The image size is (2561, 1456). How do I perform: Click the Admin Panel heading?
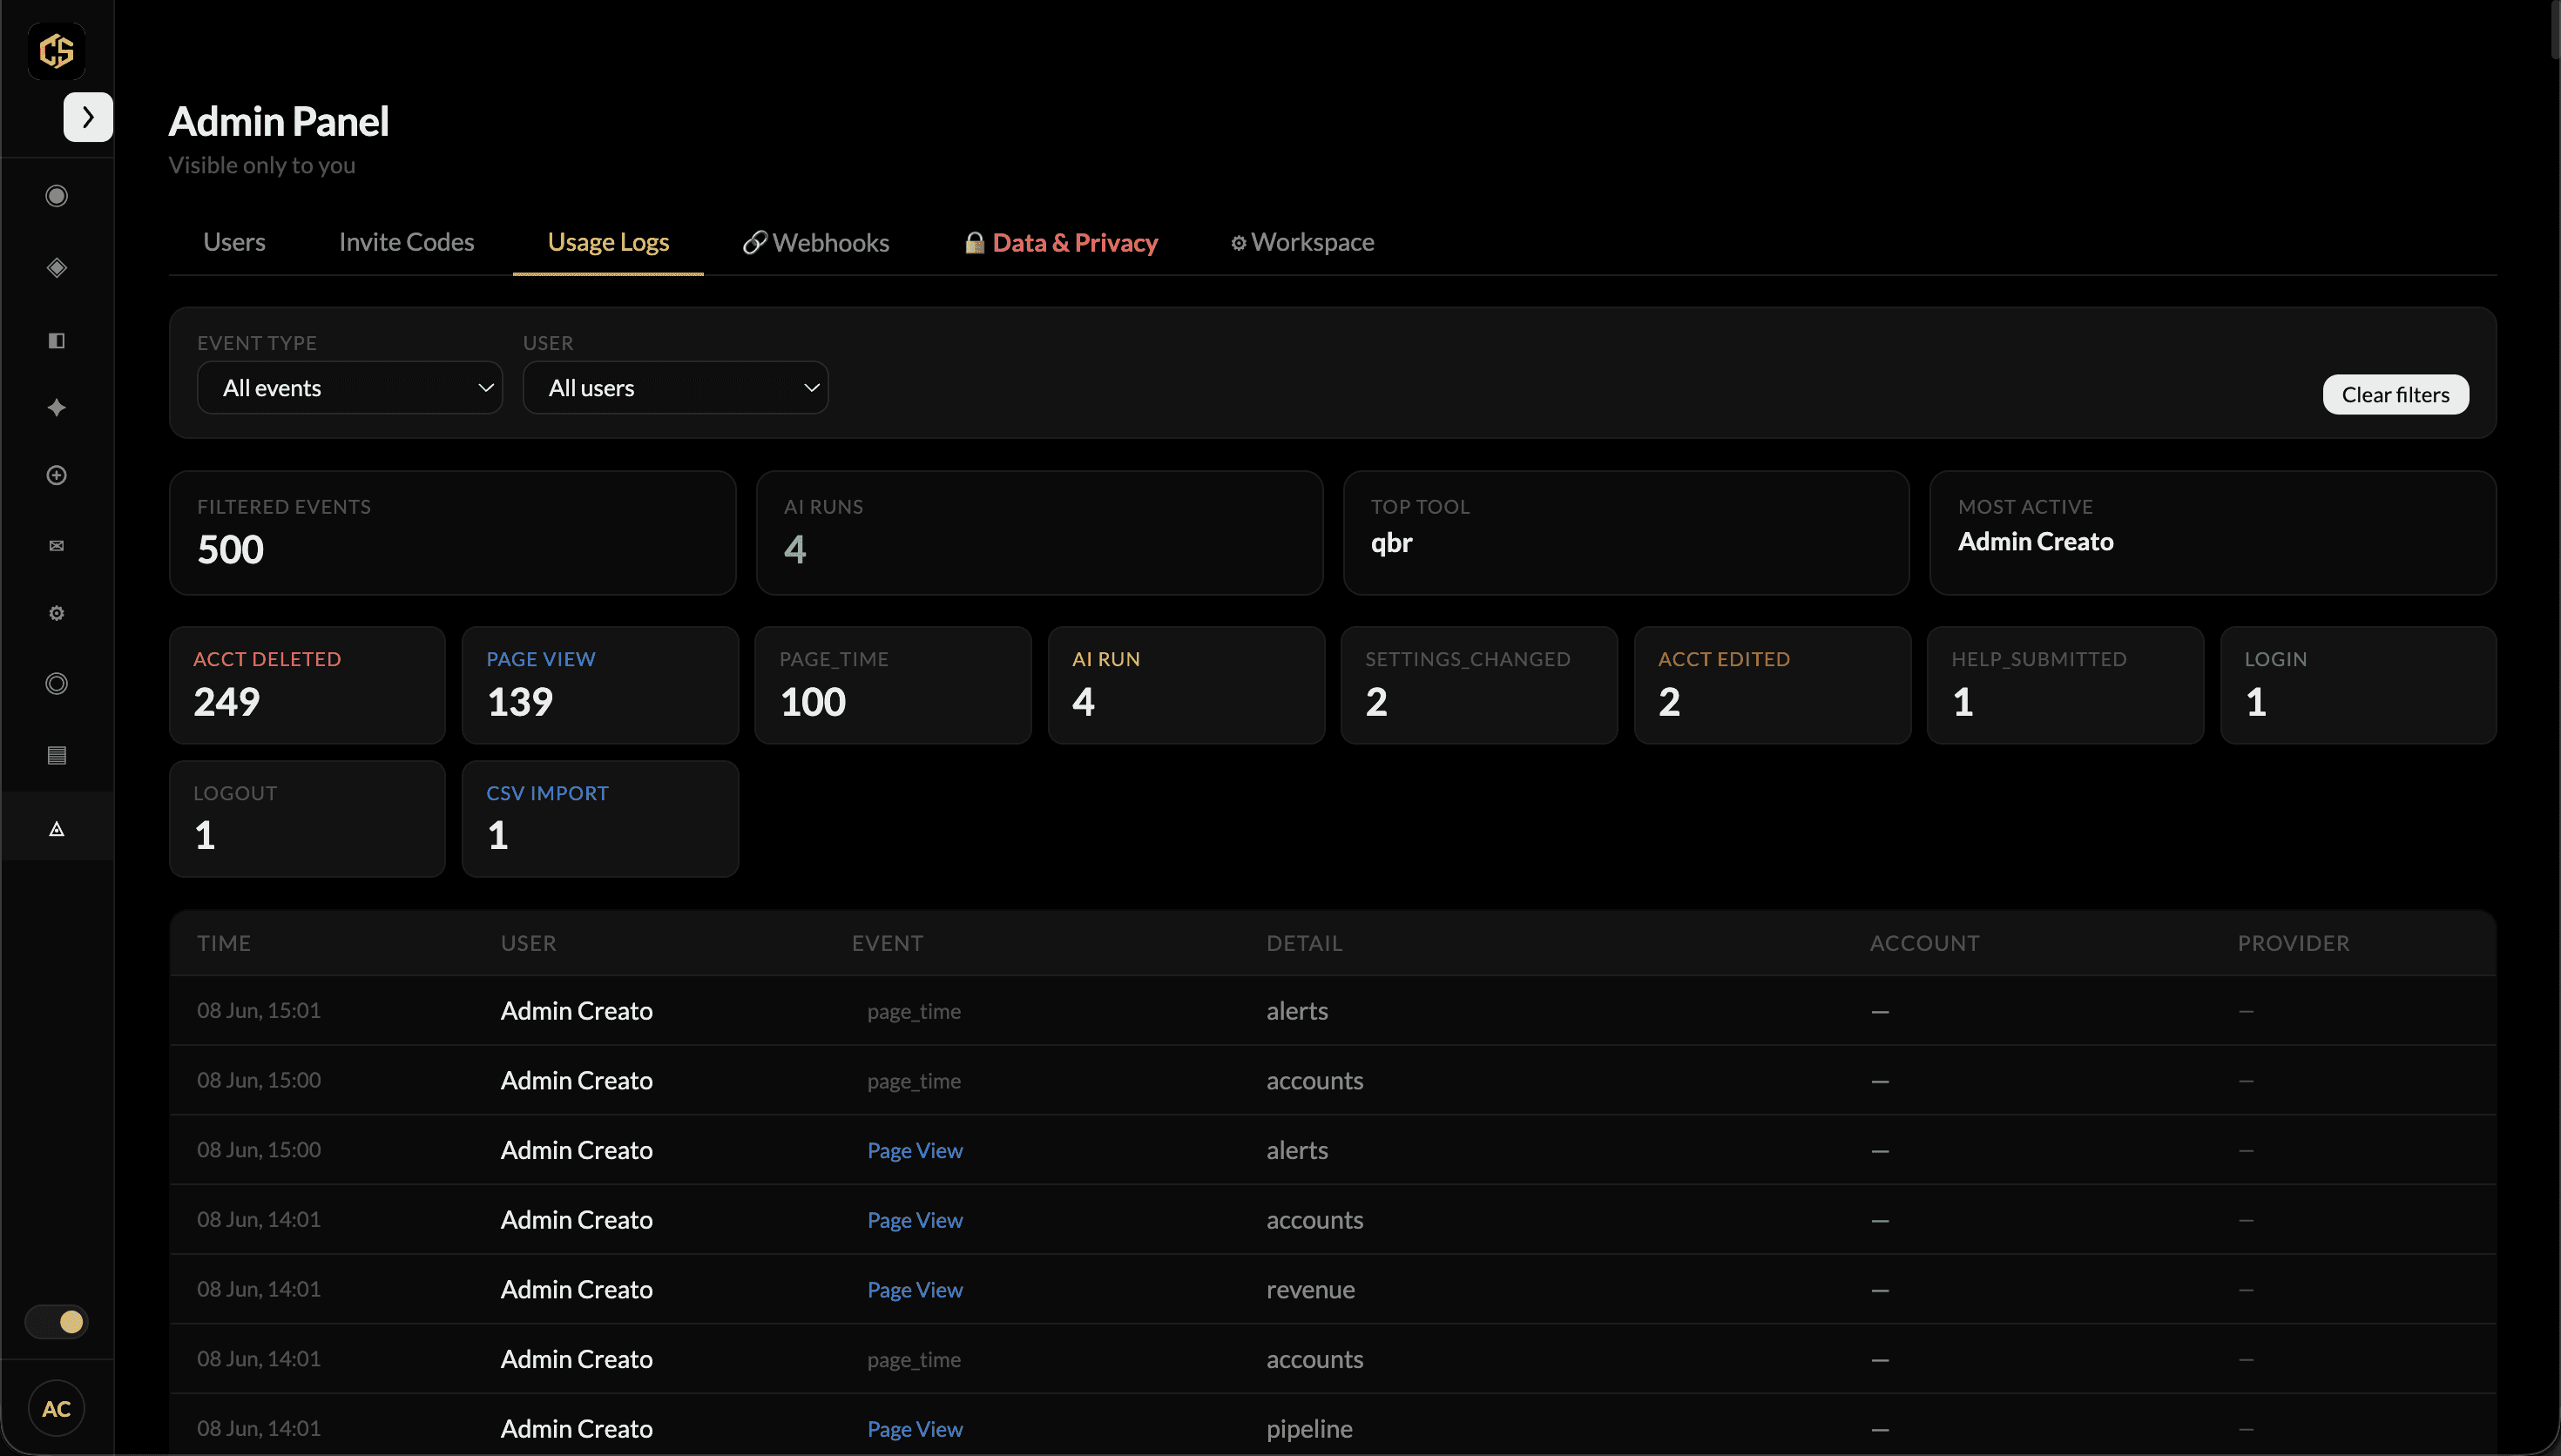279,121
